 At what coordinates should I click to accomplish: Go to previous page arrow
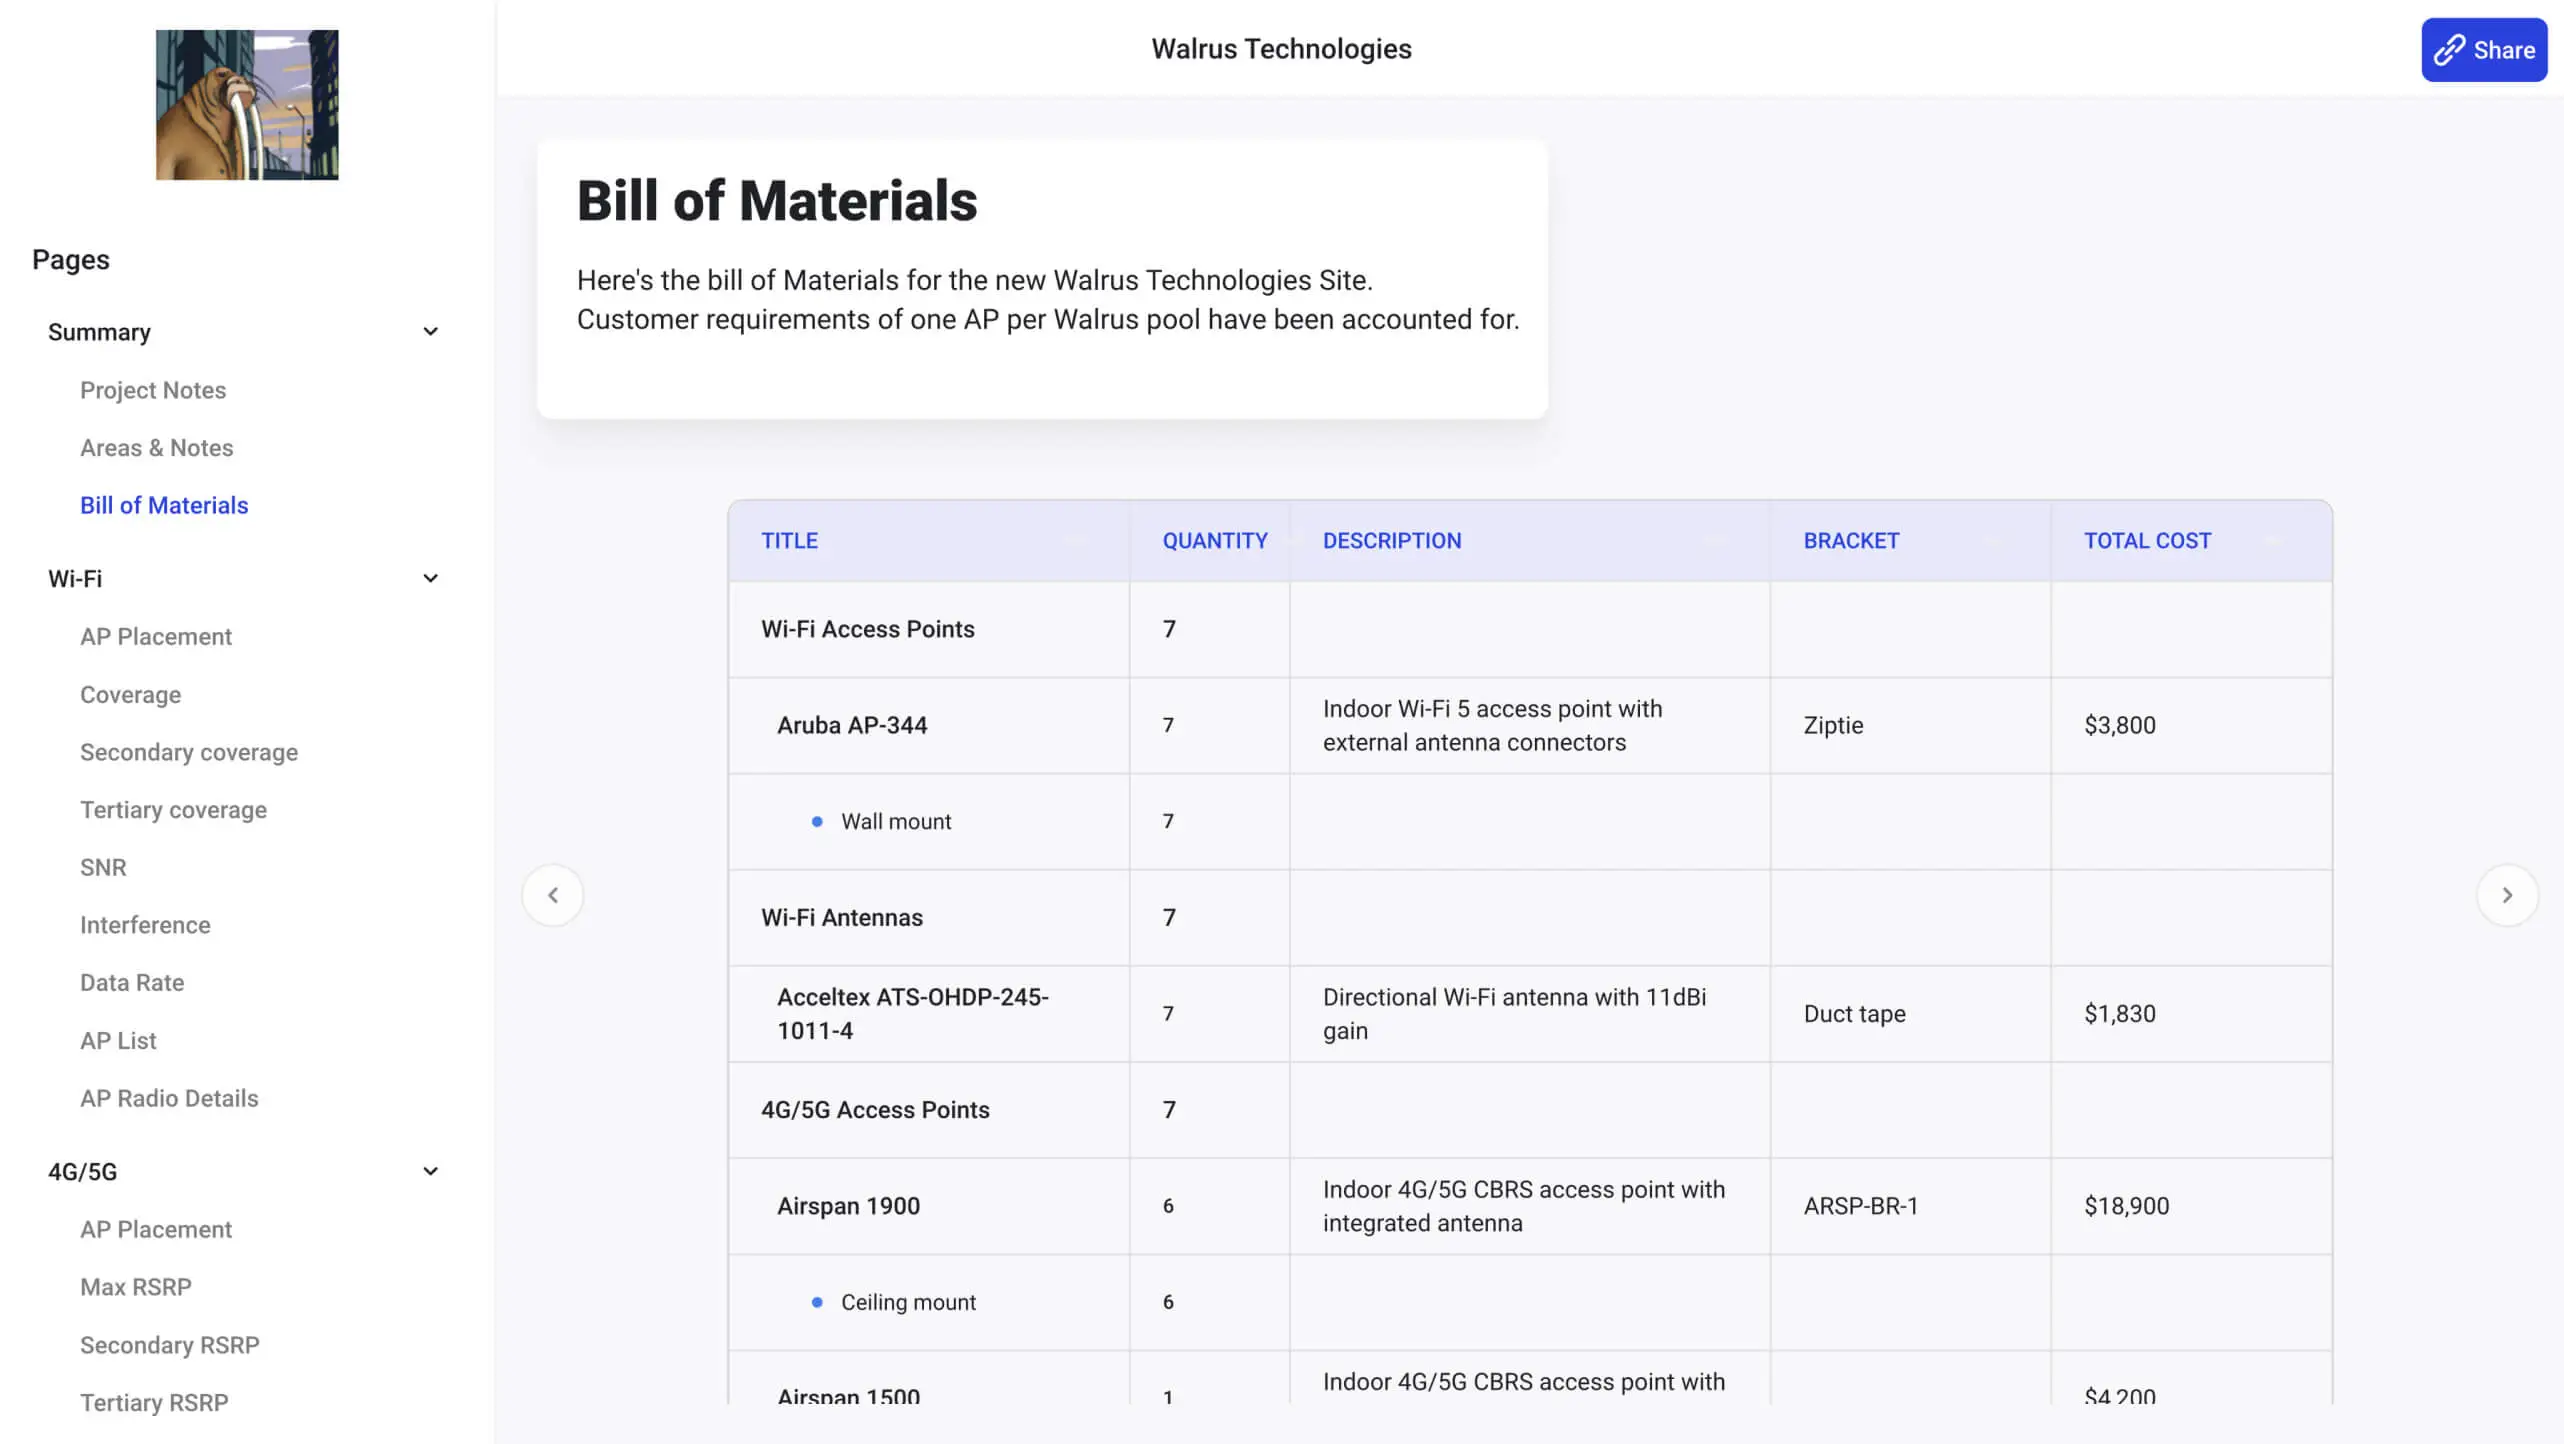[x=553, y=895]
